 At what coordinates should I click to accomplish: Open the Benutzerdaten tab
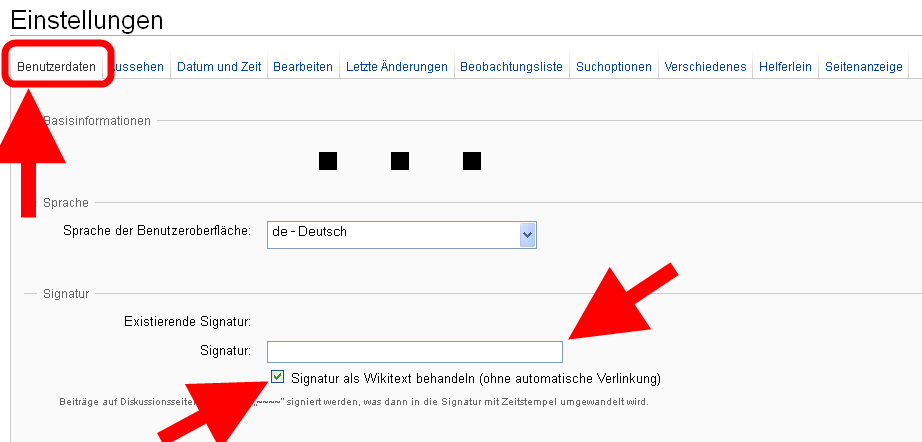(57, 67)
